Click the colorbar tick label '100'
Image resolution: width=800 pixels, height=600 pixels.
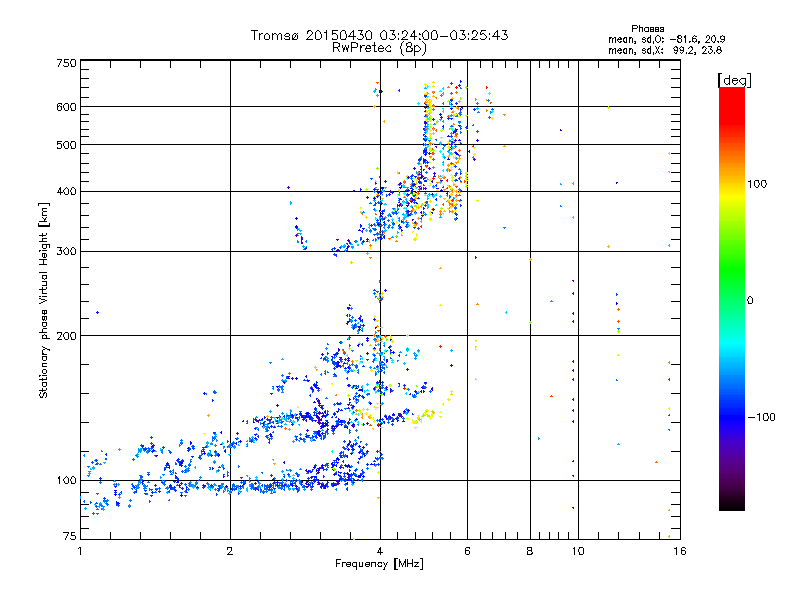point(757,184)
